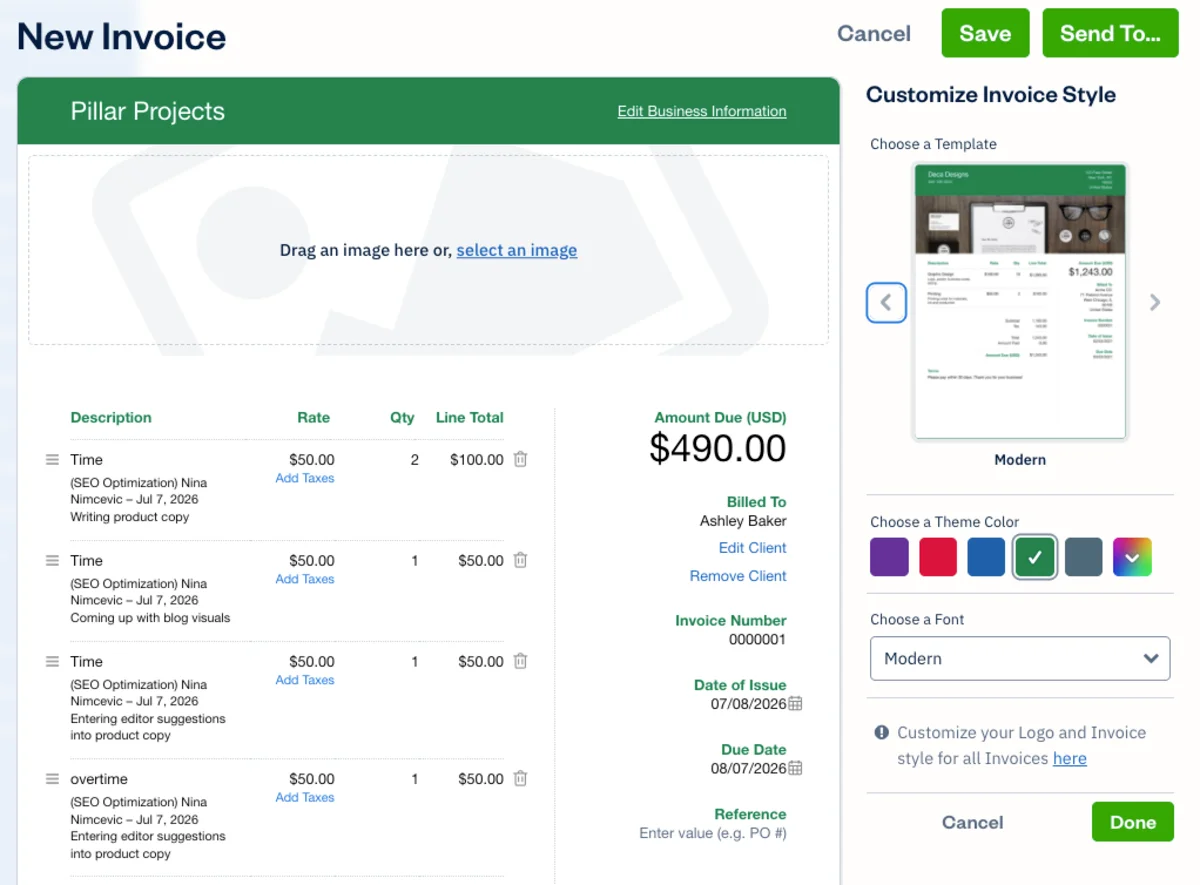Image resolution: width=1200 pixels, height=885 pixels.
Task: Go to previous invoice template
Action: pos(886,302)
